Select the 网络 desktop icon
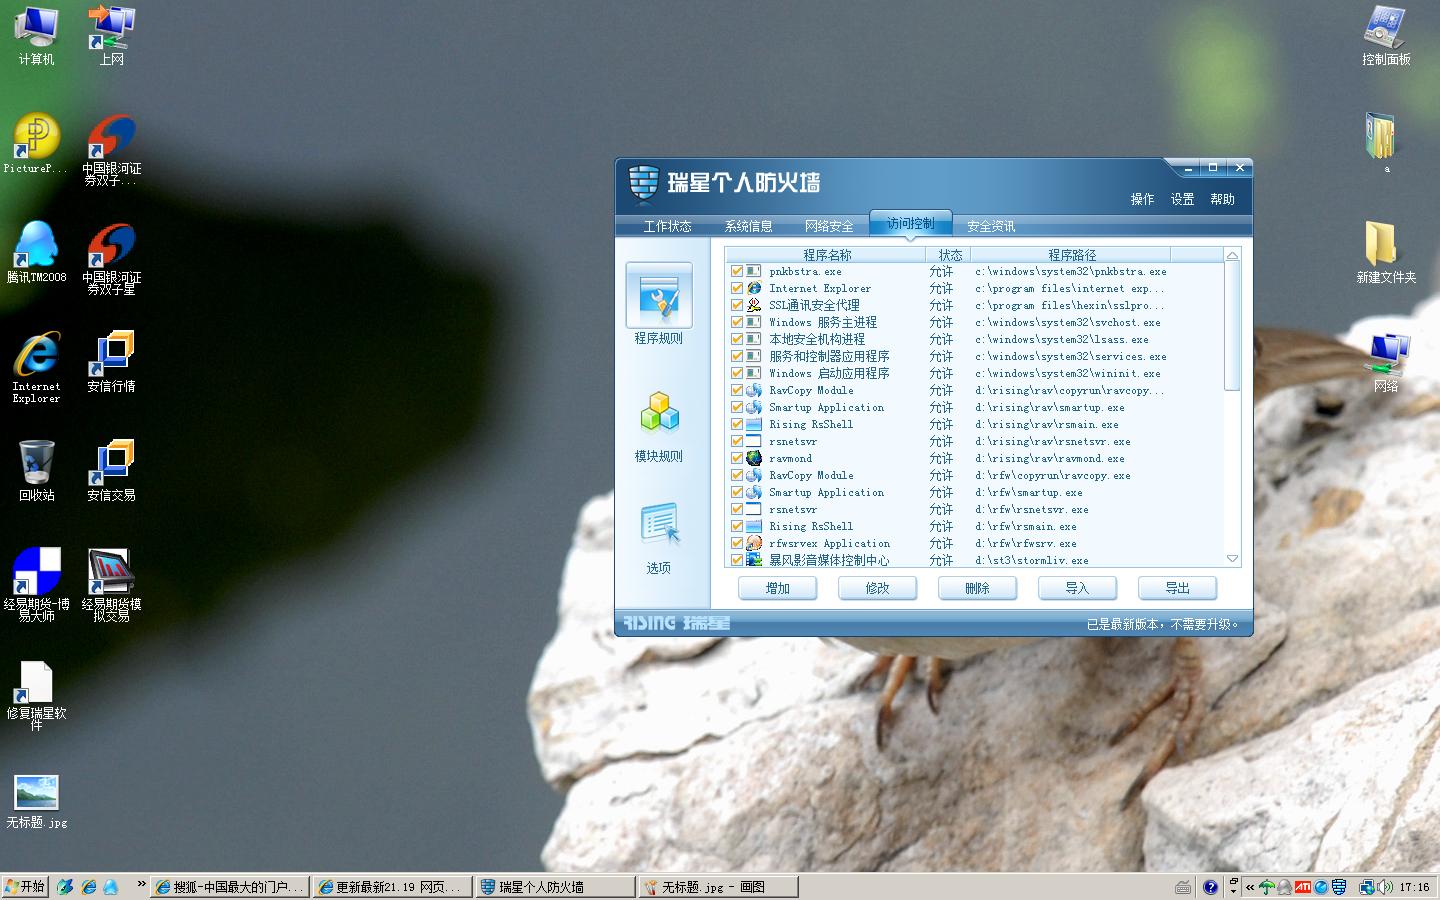 (x=1386, y=361)
